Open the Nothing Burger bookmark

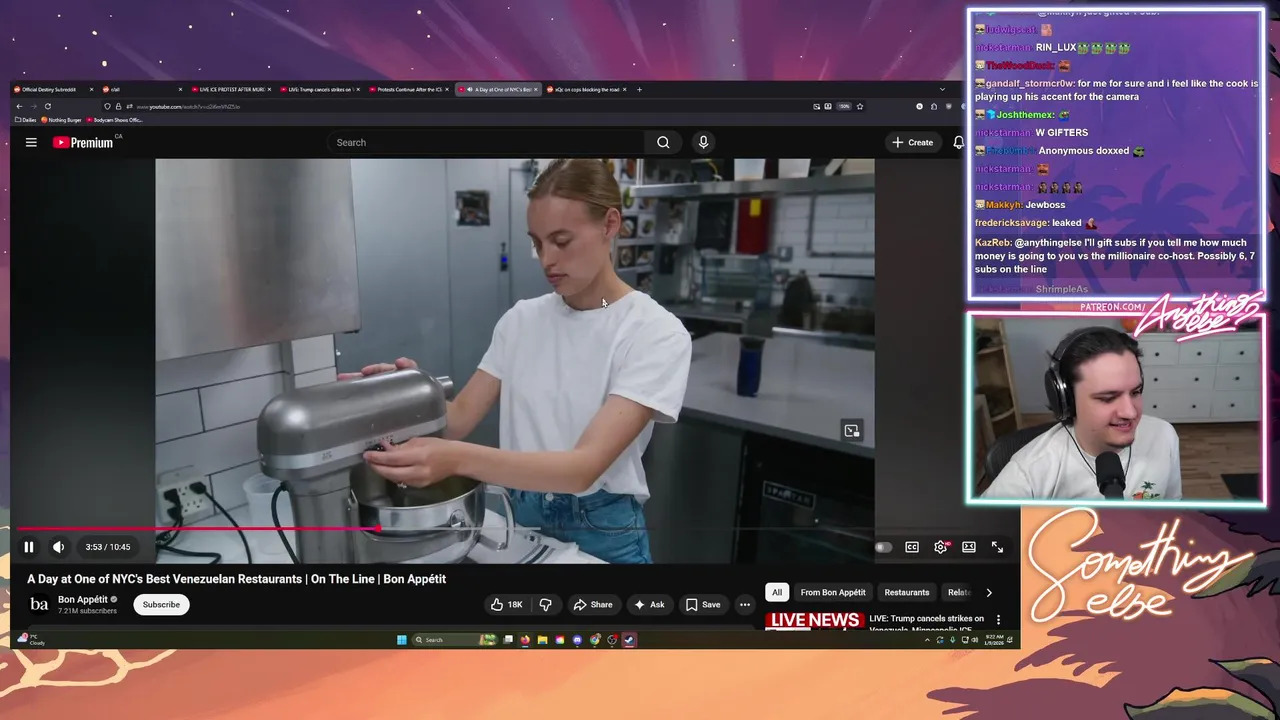tap(62, 120)
